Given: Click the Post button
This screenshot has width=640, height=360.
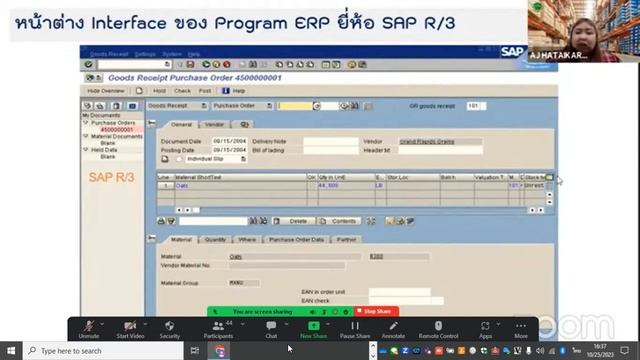Looking at the screenshot, I should coord(205,91).
